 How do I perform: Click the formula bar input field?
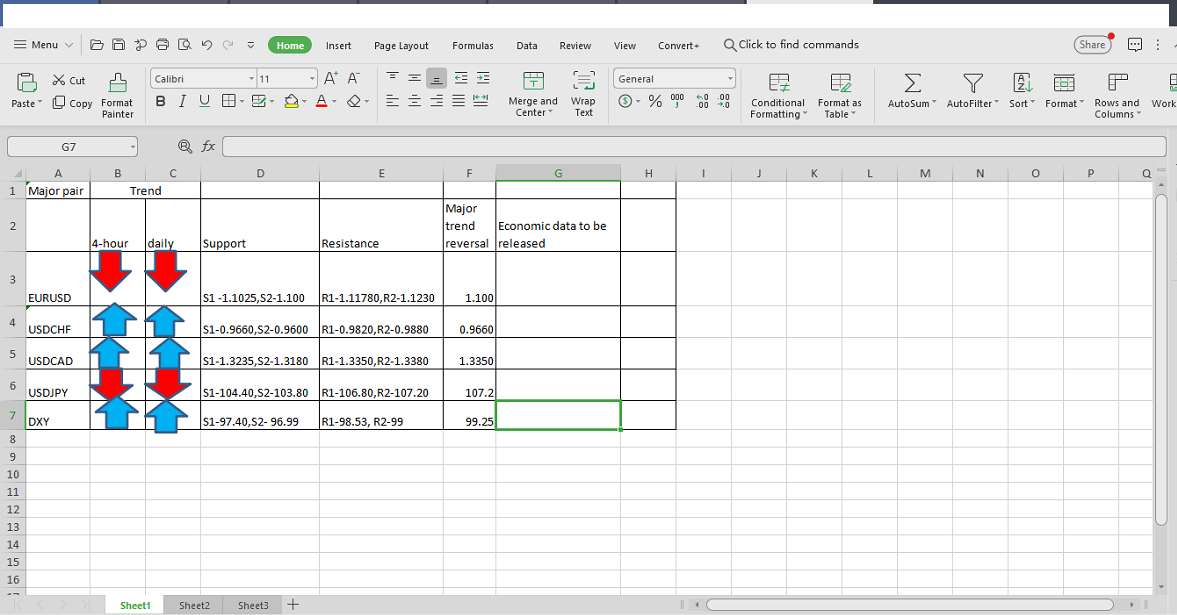693,146
